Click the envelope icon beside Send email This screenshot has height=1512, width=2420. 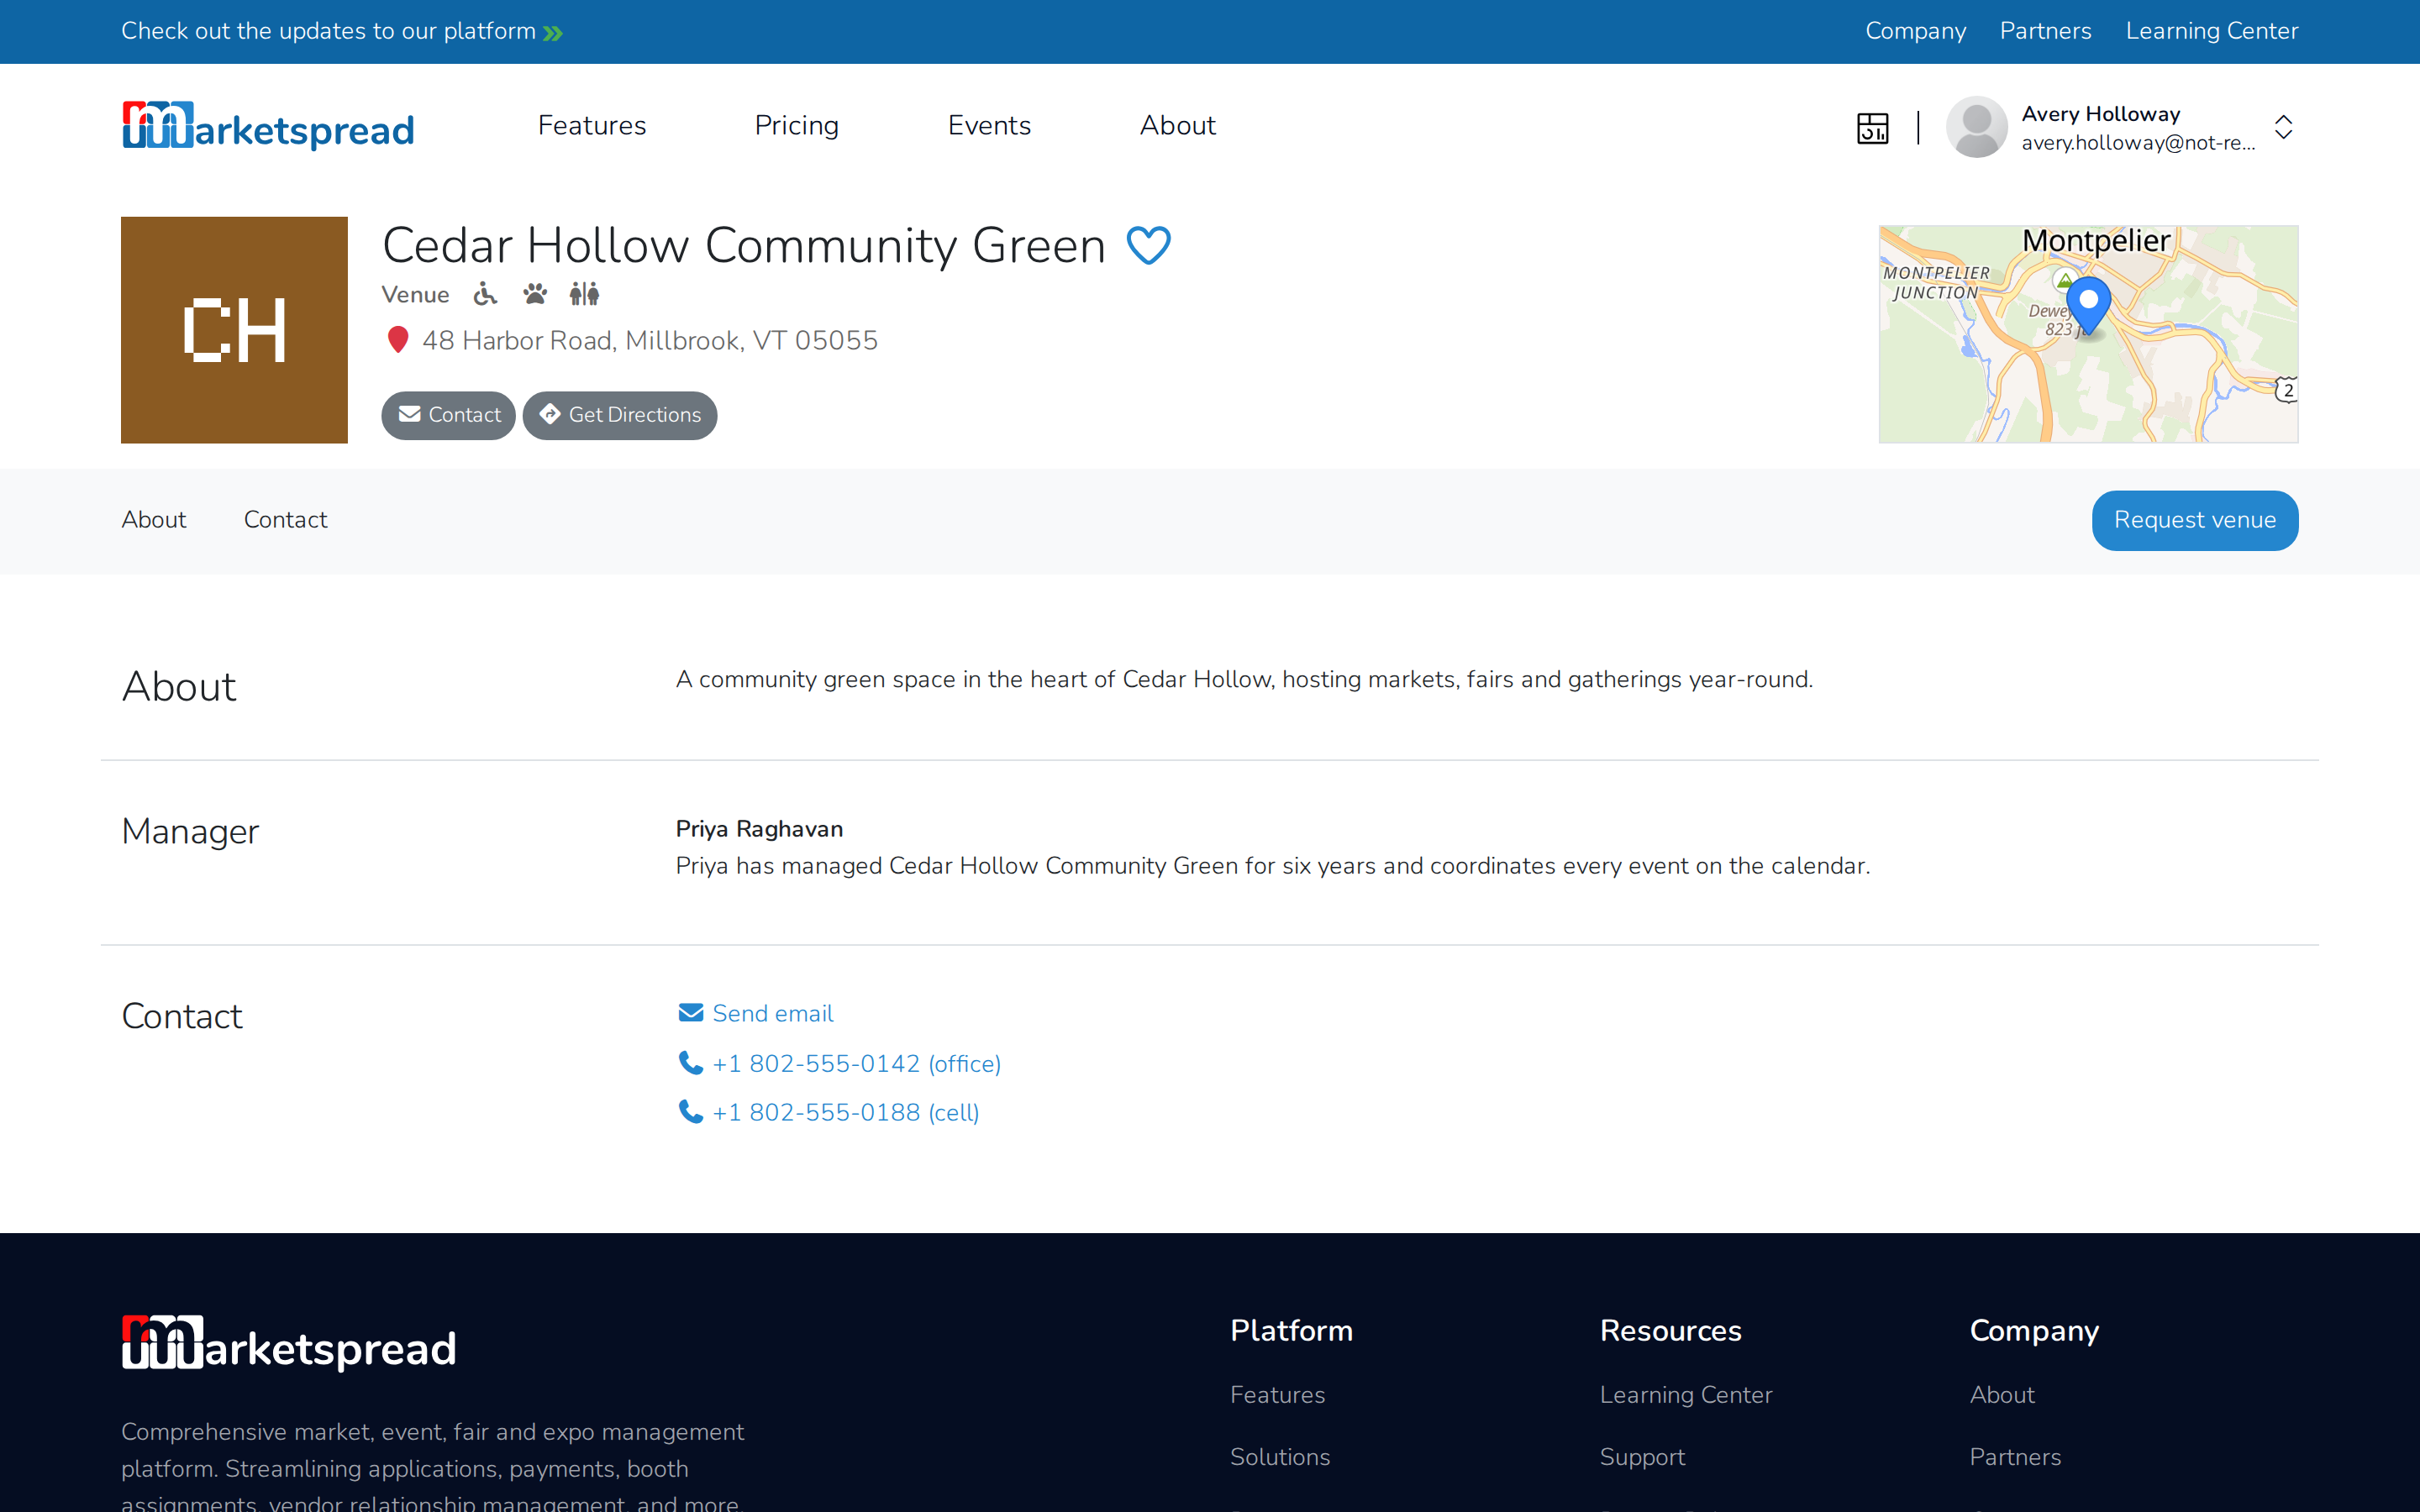[690, 1013]
